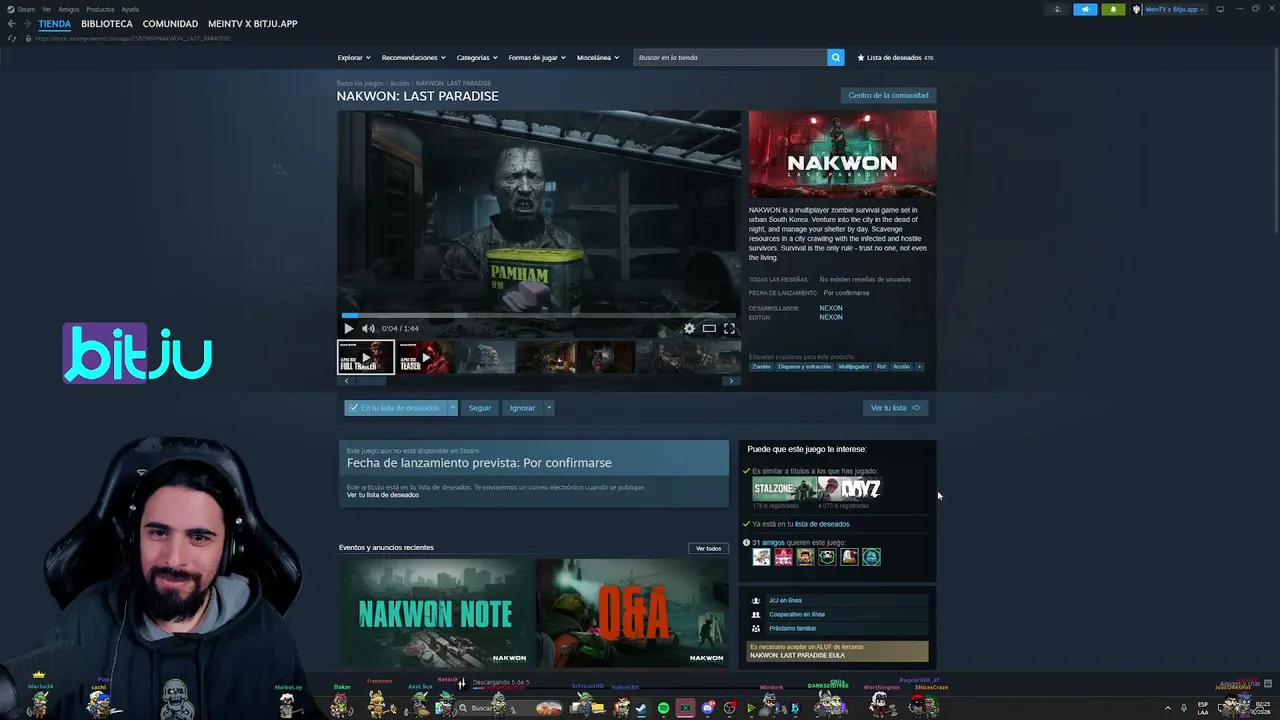Image resolution: width=1280 pixels, height=720 pixels.
Task: Expand the wishlist button dropdown arrow
Action: 452,408
